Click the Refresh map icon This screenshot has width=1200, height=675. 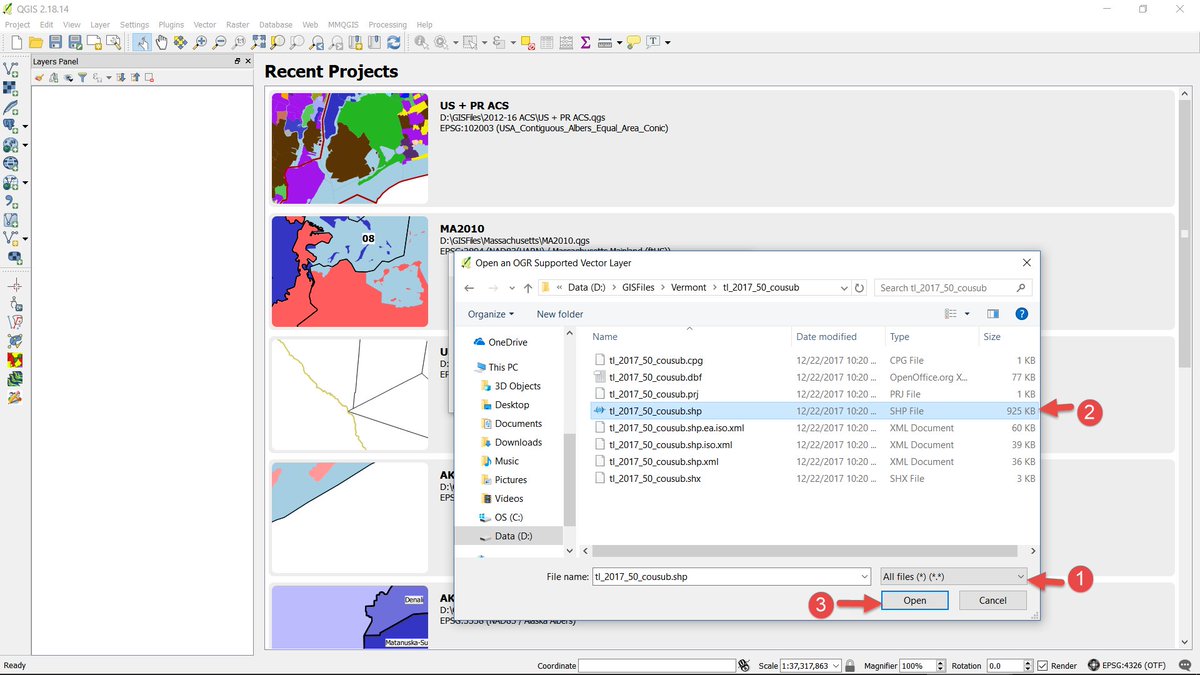point(393,42)
